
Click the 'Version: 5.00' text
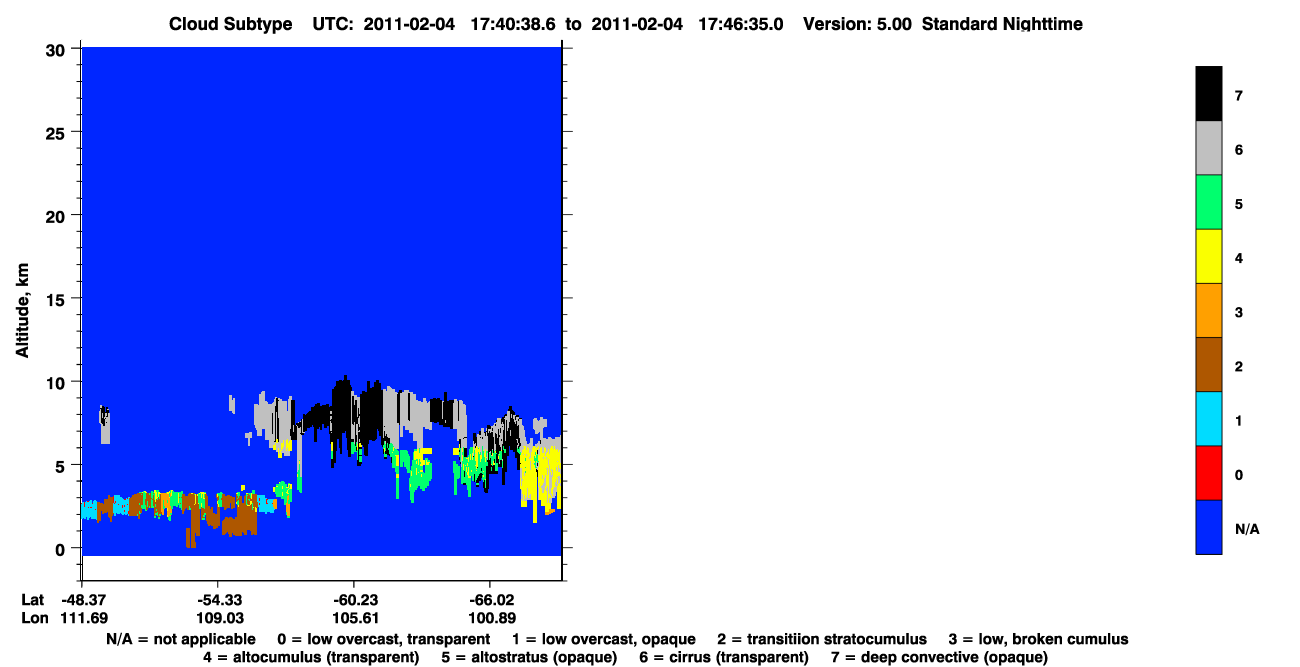pyautogui.click(x=857, y=24)
